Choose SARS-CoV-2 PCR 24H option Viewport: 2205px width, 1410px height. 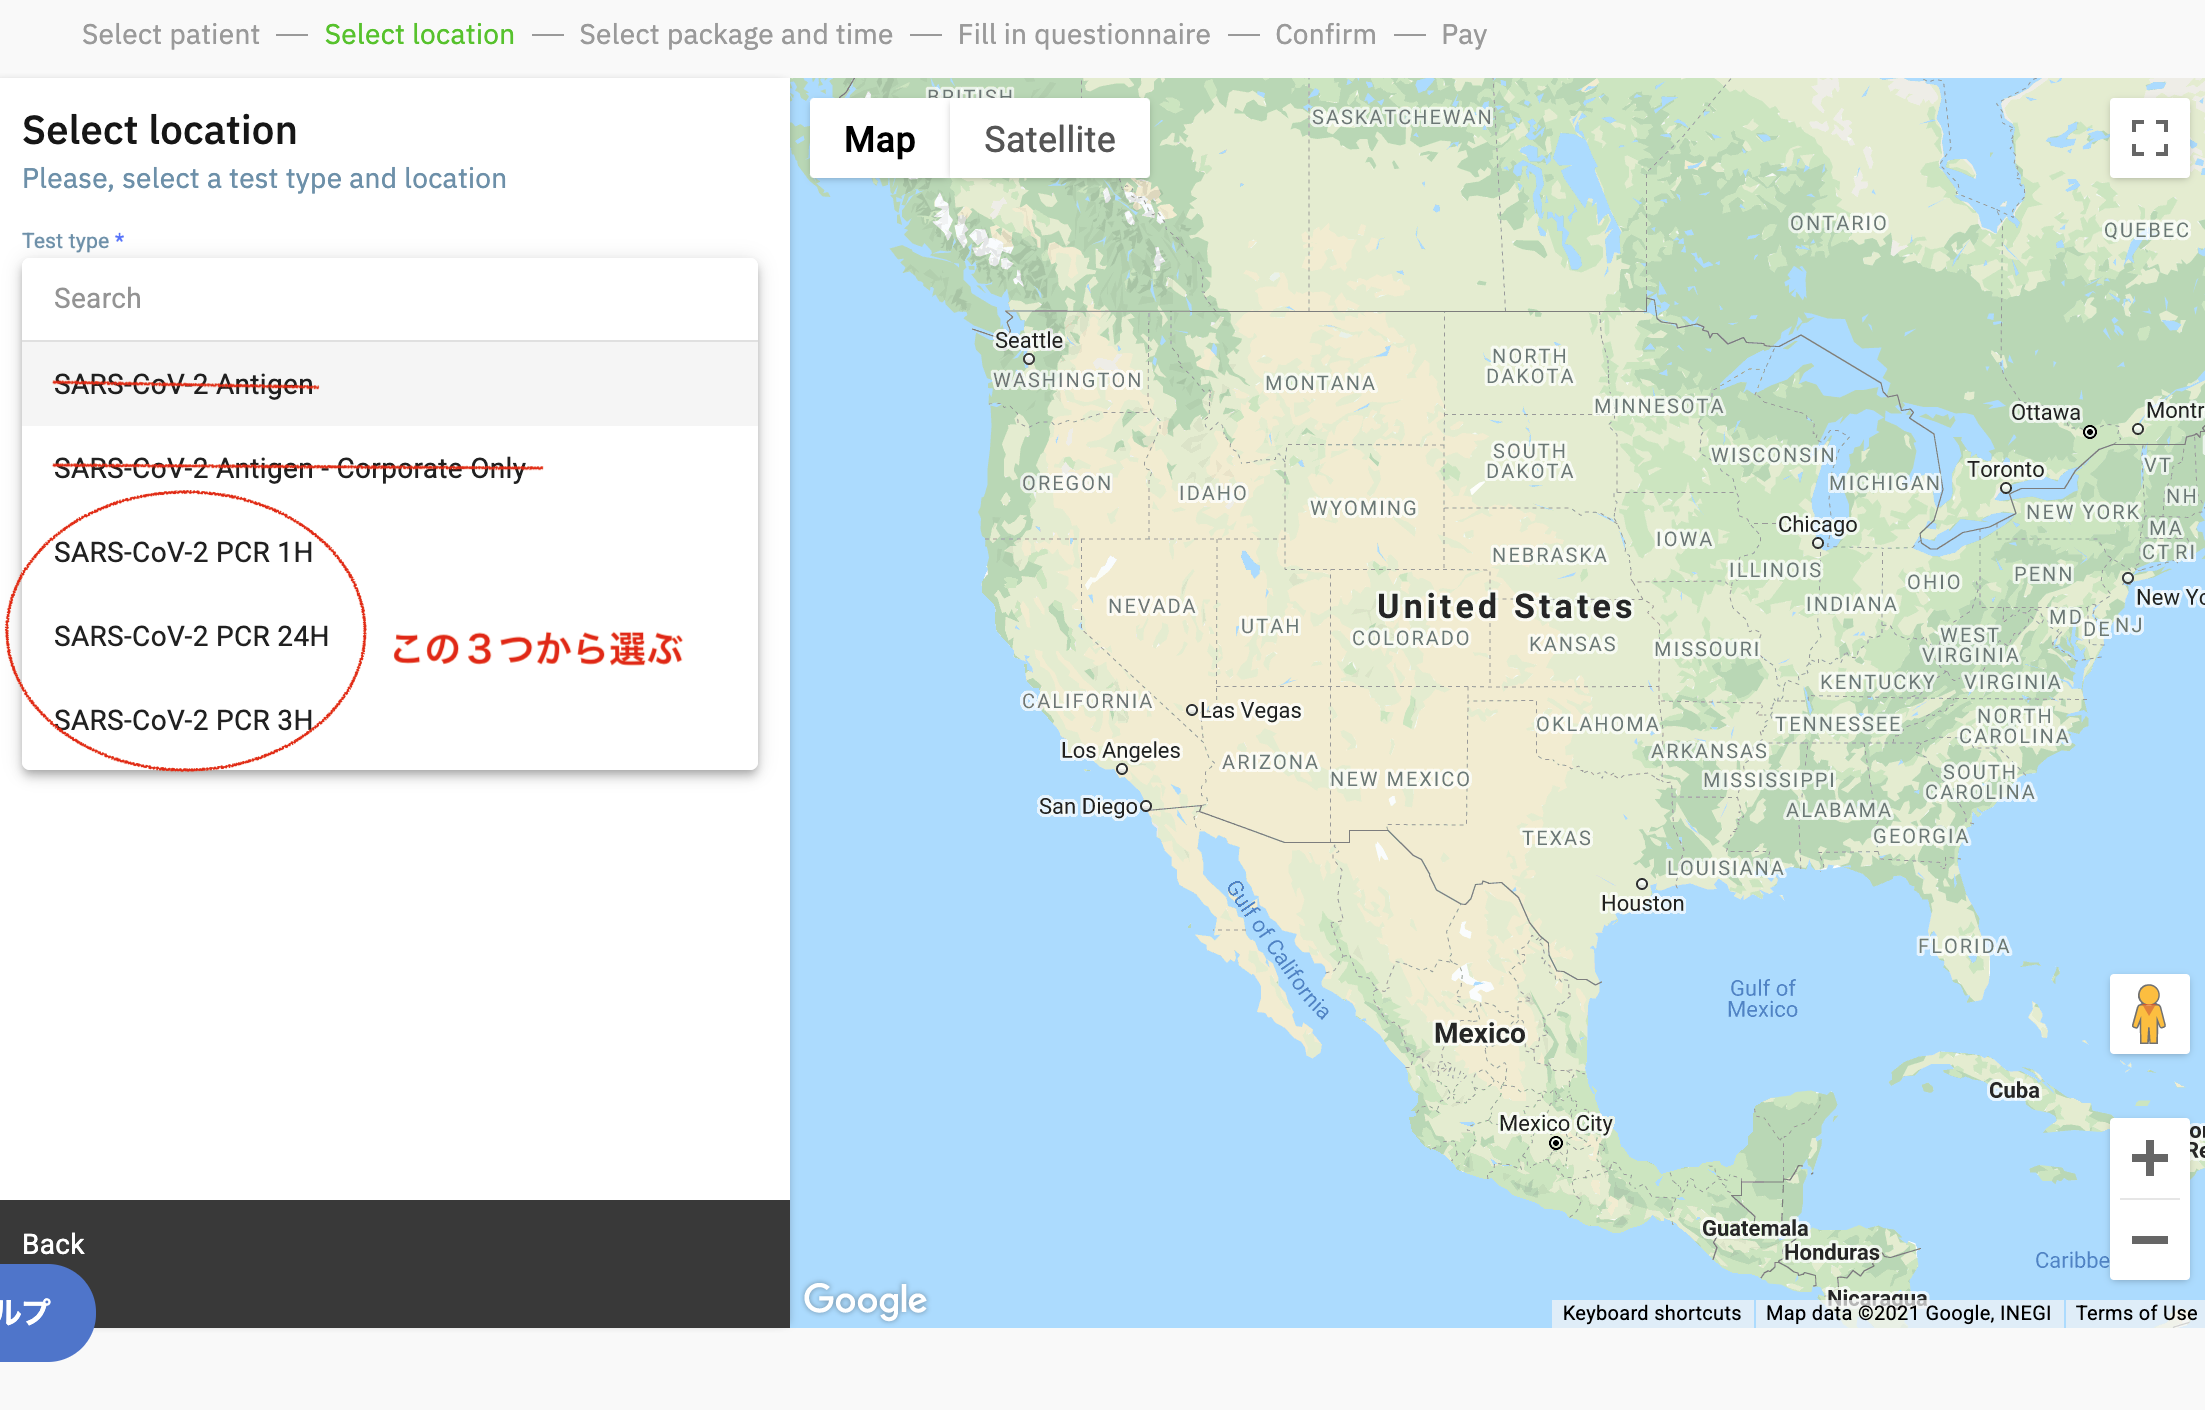click(191, 636)
